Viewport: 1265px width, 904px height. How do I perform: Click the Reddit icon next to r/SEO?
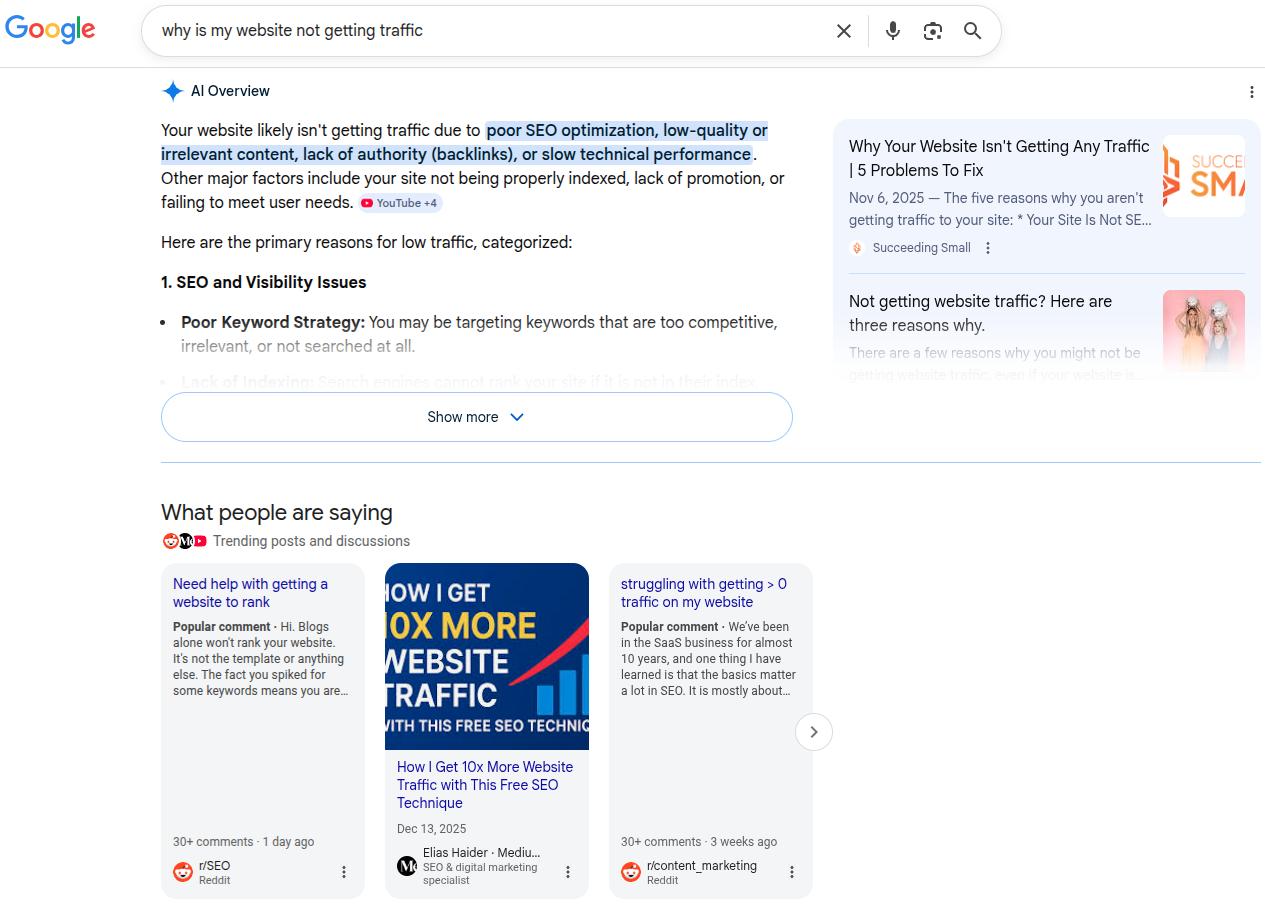pos(182,871)
